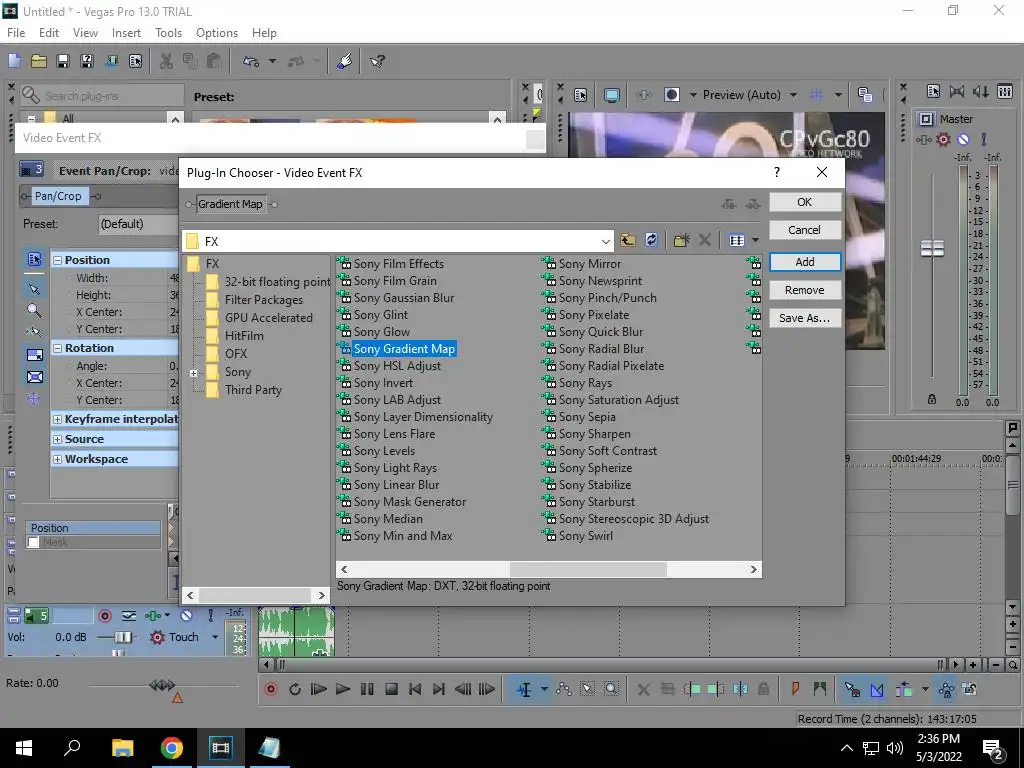
Task: Click the Refresh icon in Plug-In Chooser
Action: 651,240
